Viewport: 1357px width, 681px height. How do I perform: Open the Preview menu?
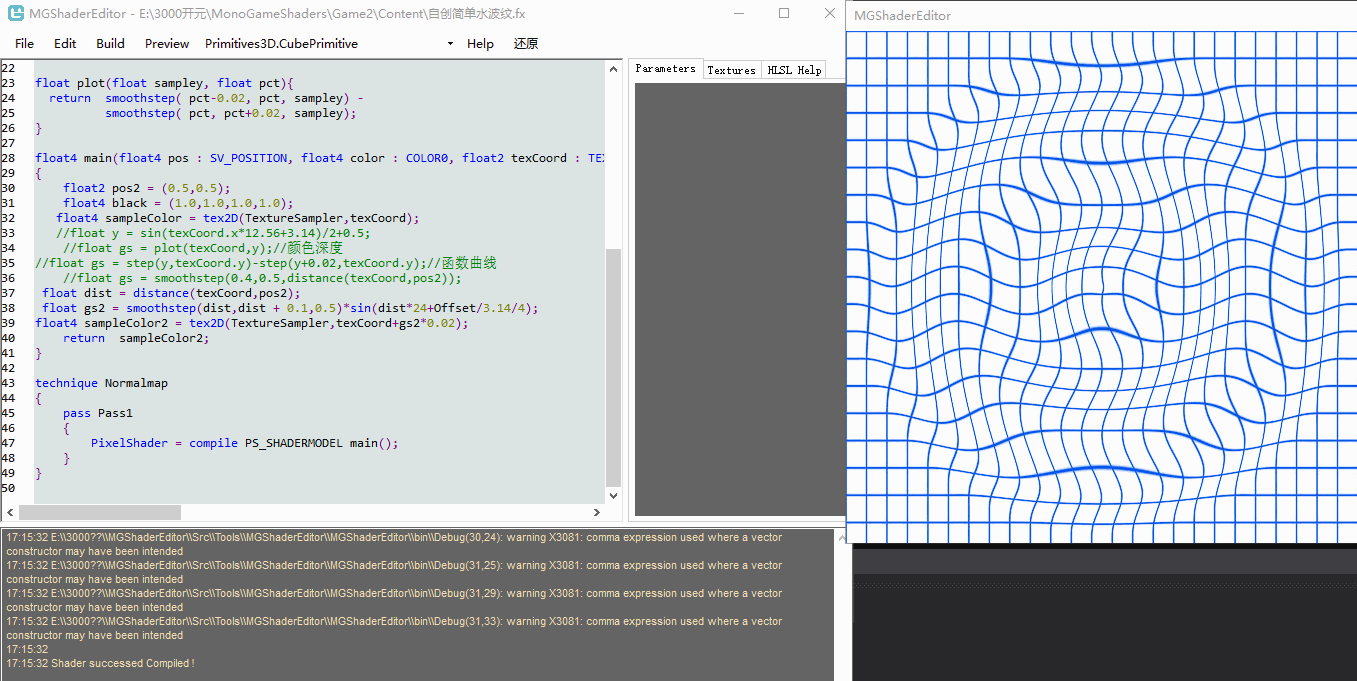(x=167, y=44)
